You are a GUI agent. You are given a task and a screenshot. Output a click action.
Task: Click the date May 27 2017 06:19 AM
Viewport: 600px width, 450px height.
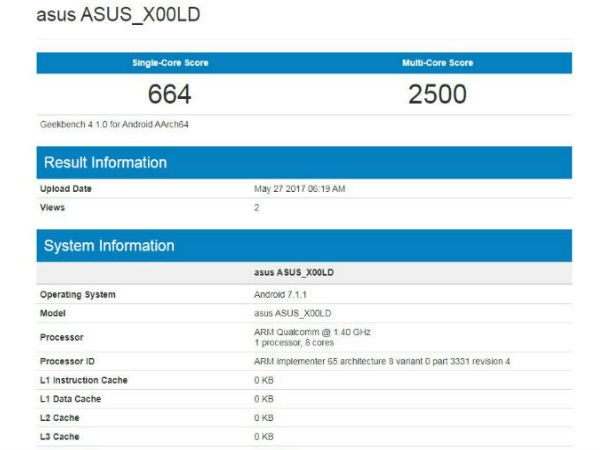coord(300,189)
